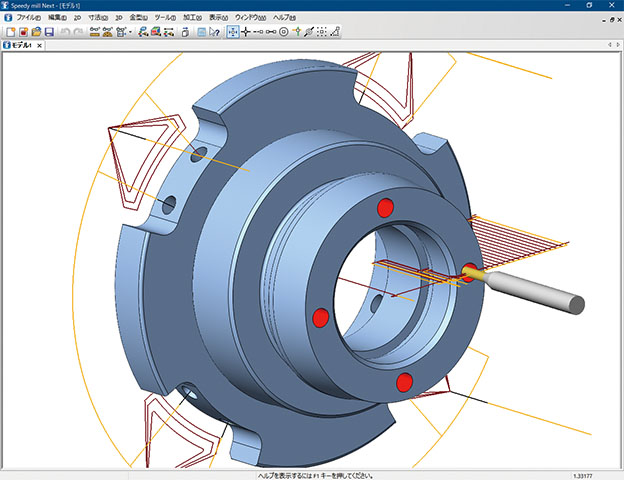Toggle the crosshair point snap button
Screen dimensions: 624x480
click(246, 32)
